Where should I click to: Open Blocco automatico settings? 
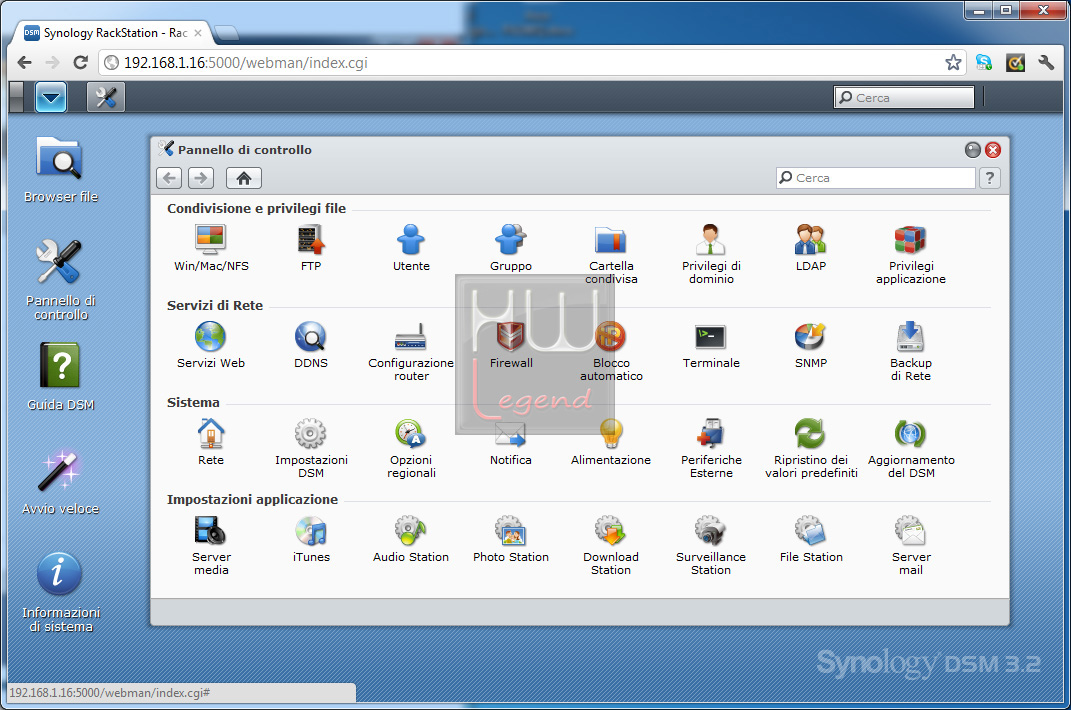tap(611, 351)
